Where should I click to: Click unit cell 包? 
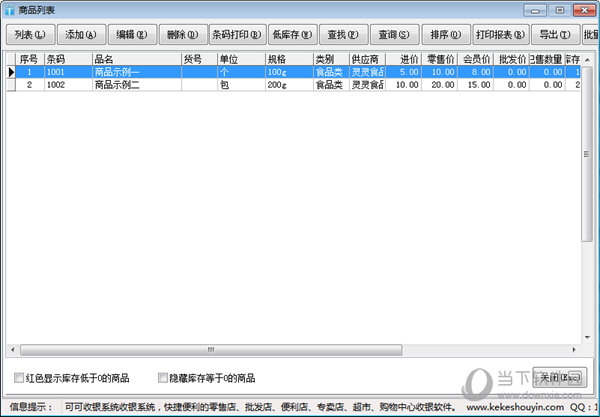click(241, 85)
